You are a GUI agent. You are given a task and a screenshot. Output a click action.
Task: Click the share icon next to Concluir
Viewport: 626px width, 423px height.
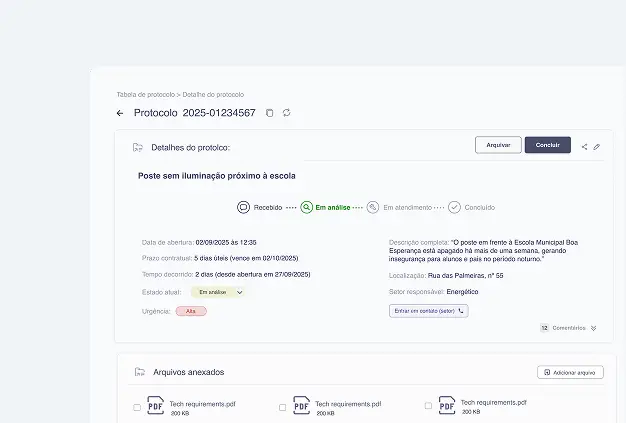(x=585, y=146)
